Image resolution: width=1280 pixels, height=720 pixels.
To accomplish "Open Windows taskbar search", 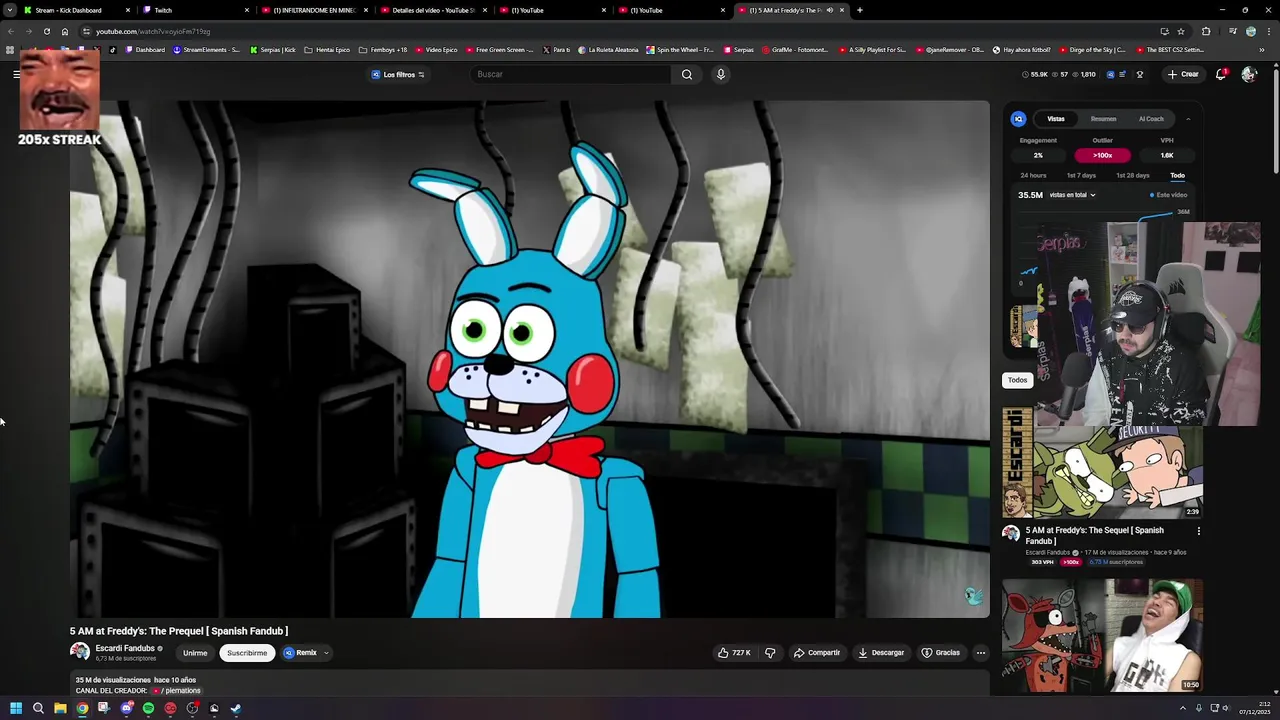I will [x=38, y=708].
